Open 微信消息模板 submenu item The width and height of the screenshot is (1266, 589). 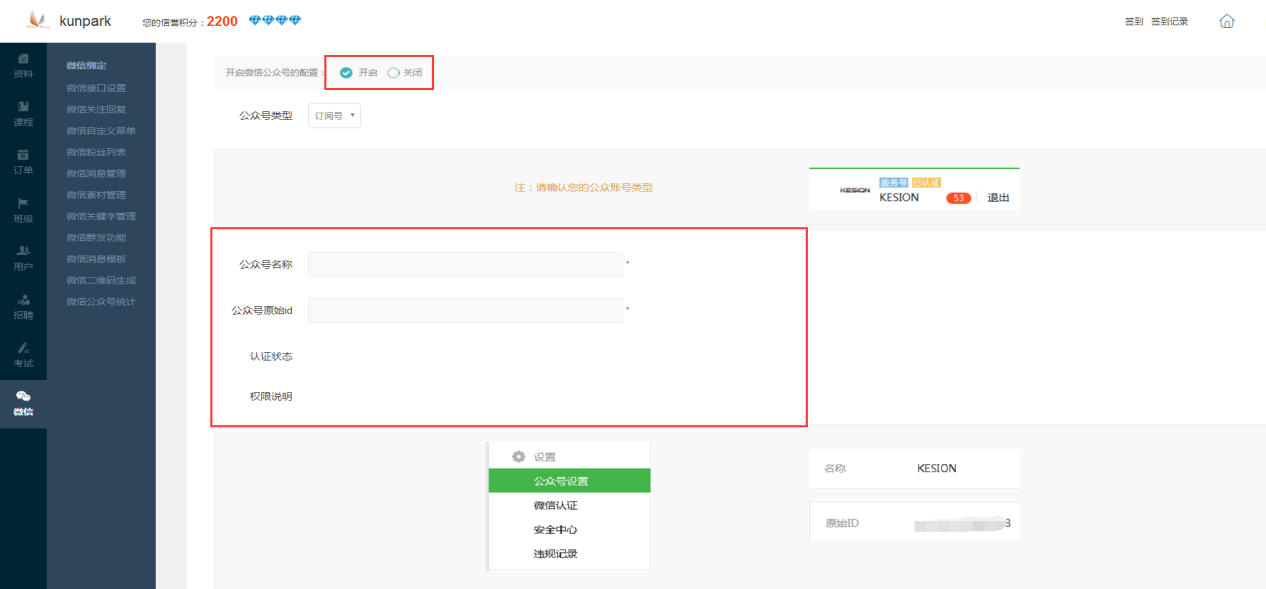point(96,259)
